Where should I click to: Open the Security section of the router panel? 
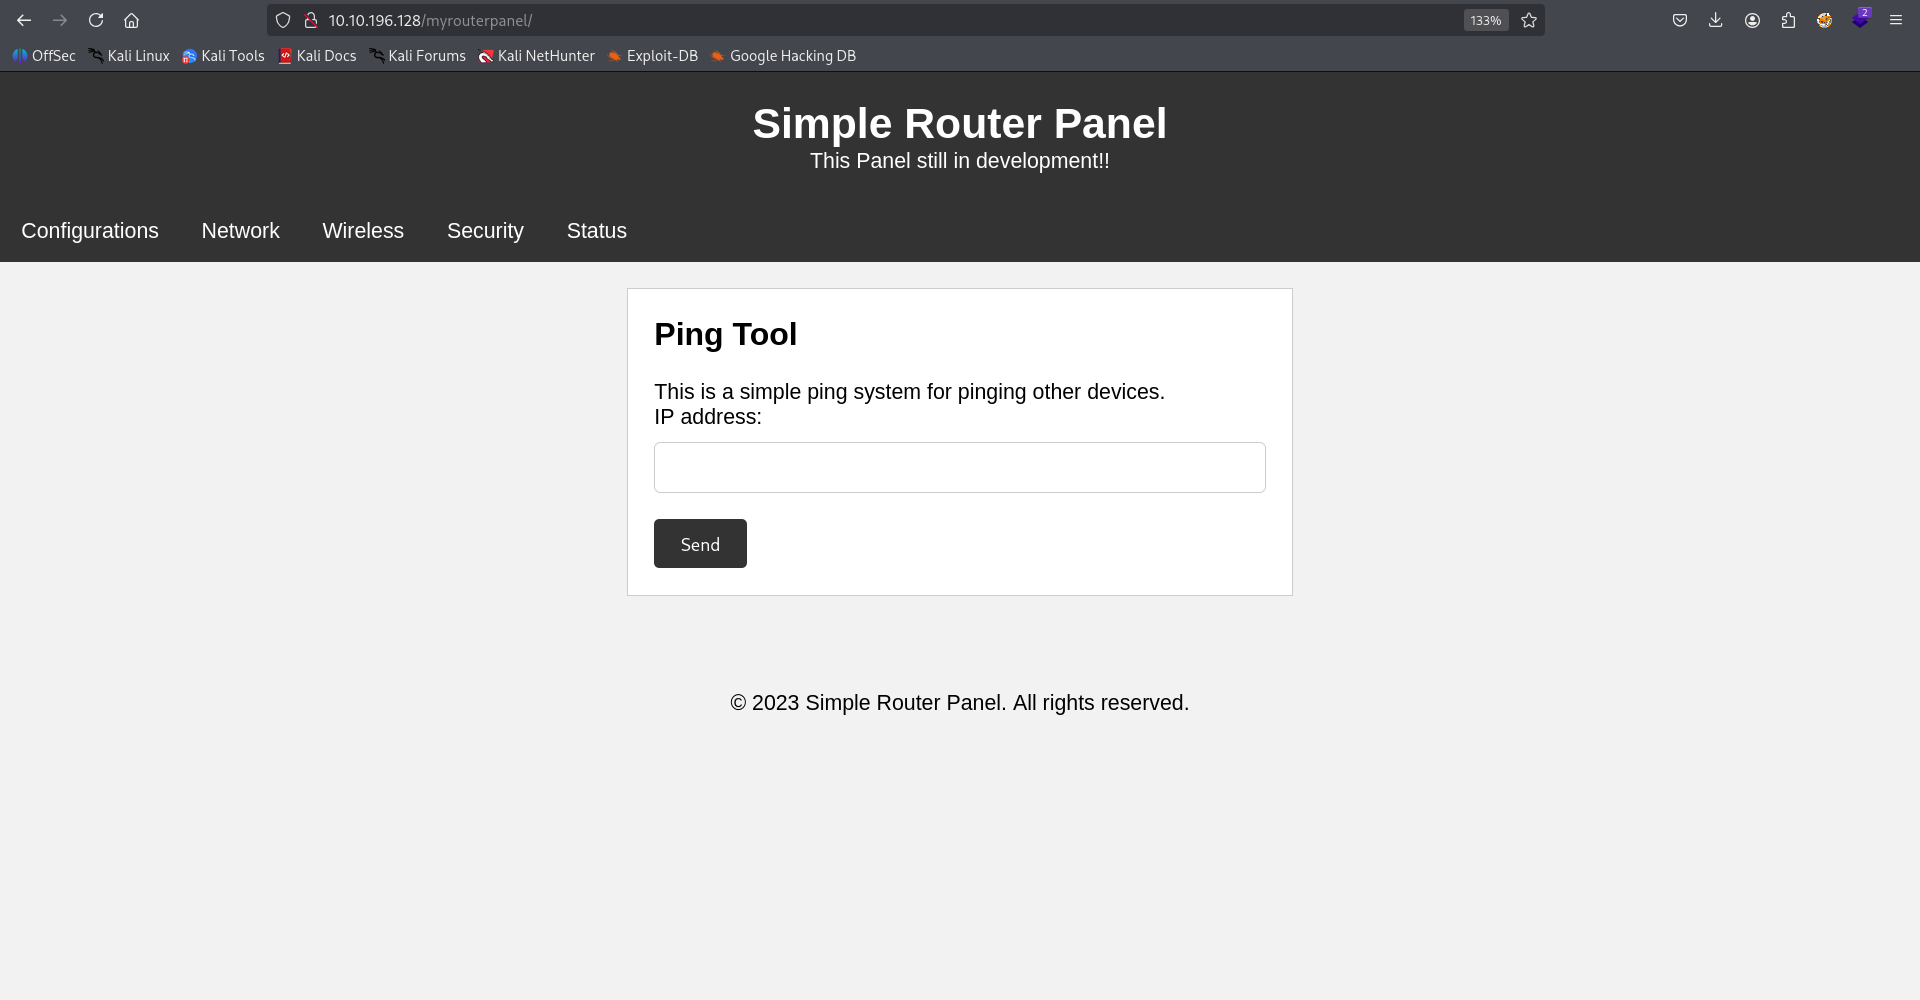pos(485,230)
